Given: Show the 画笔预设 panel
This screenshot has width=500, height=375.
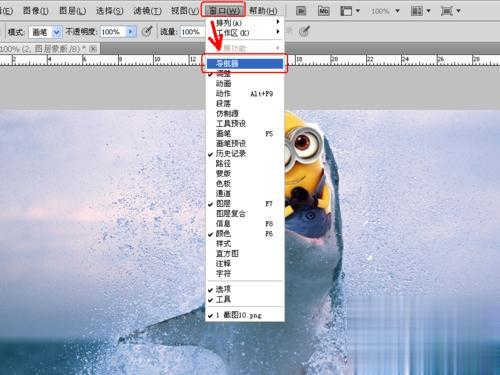Looking at the screenshot, I should [245, 144].
